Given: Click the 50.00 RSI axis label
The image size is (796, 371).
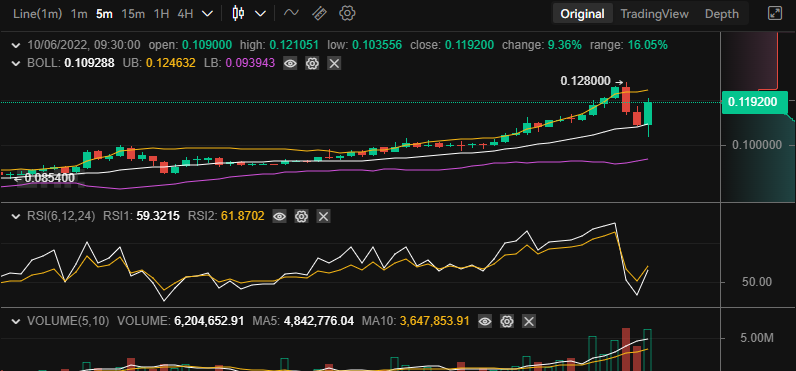Looking at the screenshot, I should tap(757, 282).
